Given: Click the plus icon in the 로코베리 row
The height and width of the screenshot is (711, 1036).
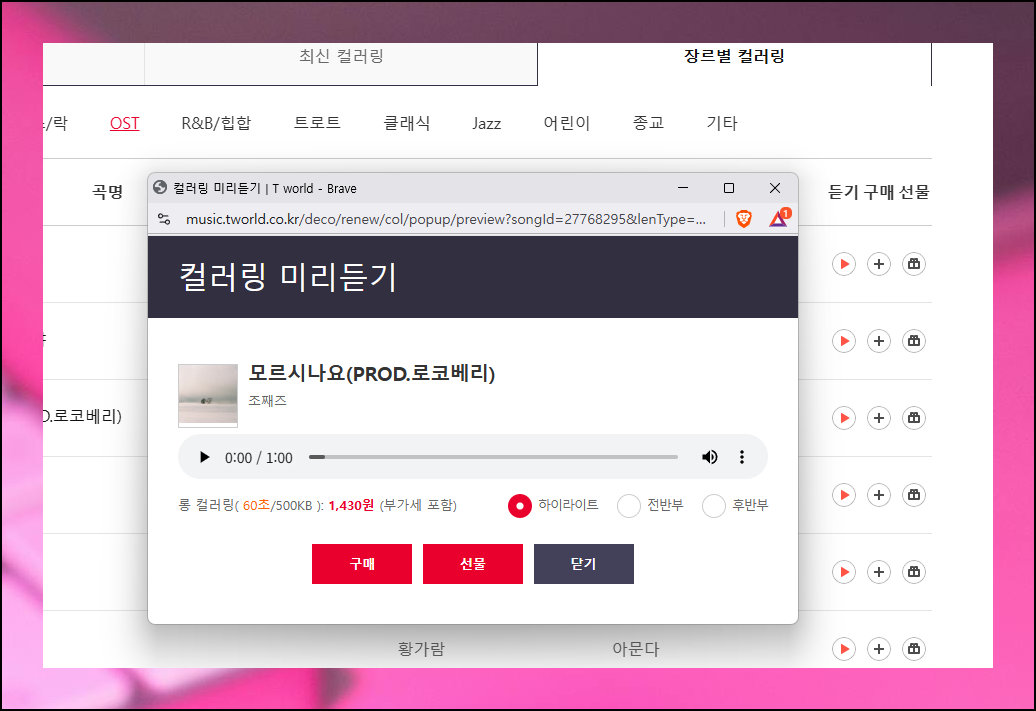Looking at the screenshot, I should click(x=879, y=418).
